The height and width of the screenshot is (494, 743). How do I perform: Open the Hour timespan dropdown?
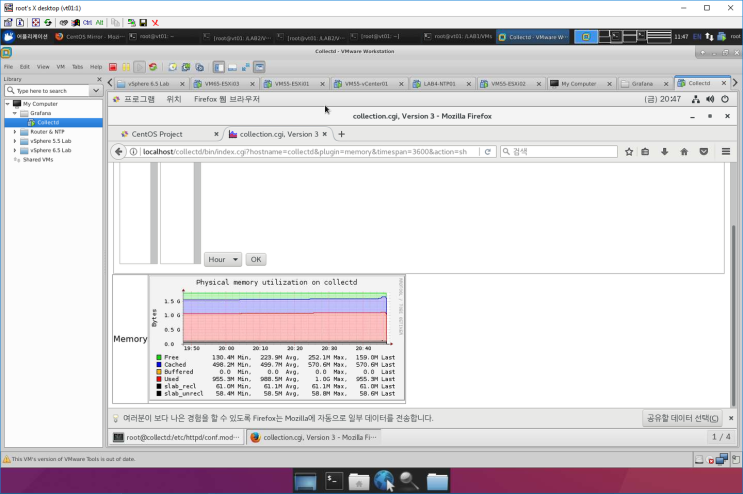[x=223, y=259]
